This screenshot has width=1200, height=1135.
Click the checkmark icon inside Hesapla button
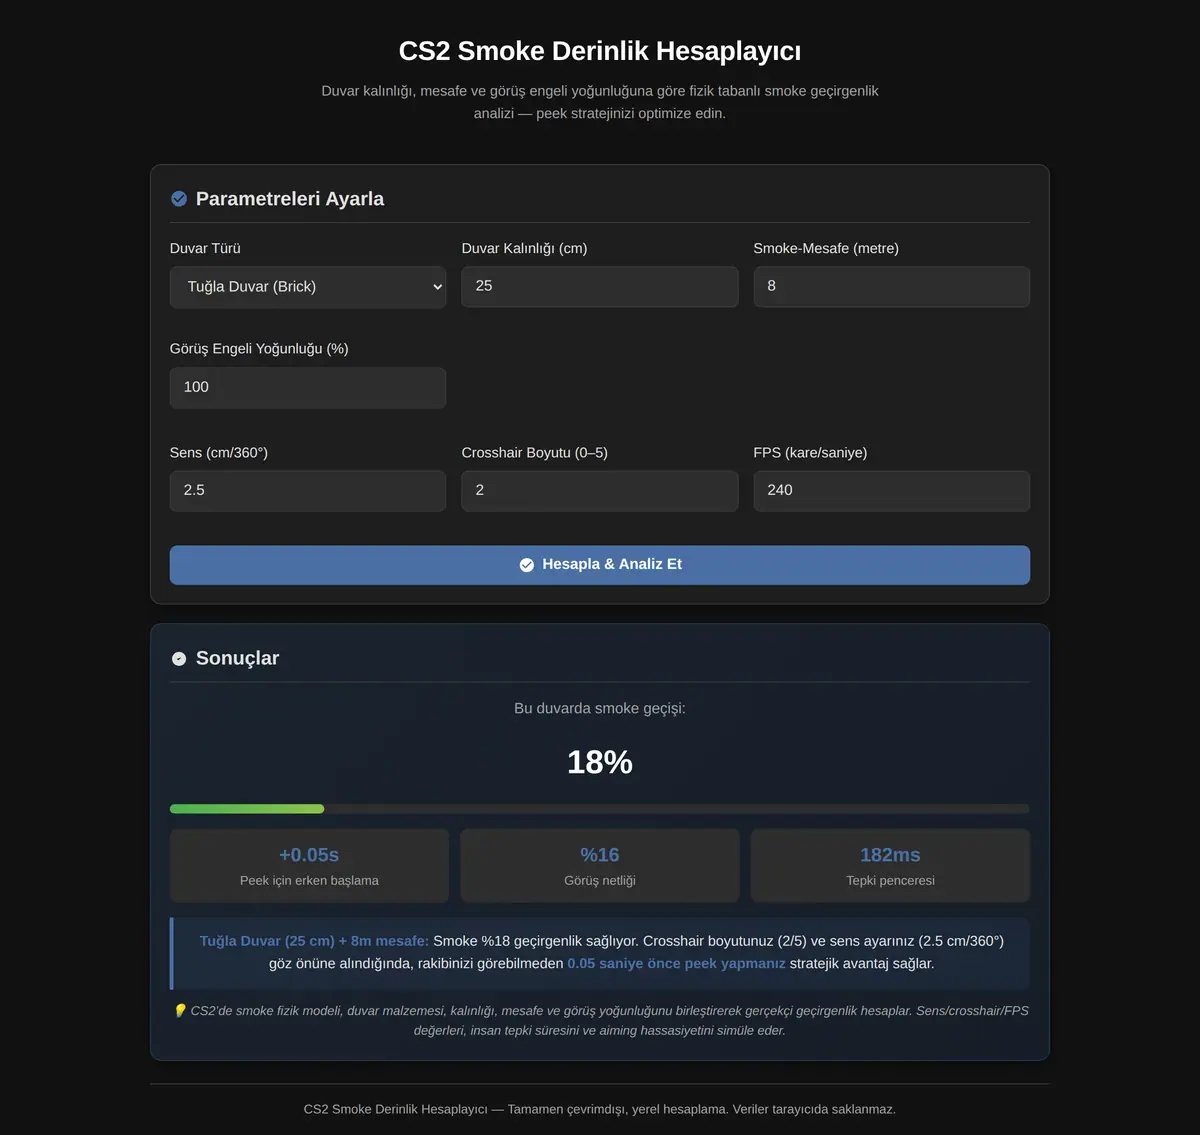click(527, 565)
